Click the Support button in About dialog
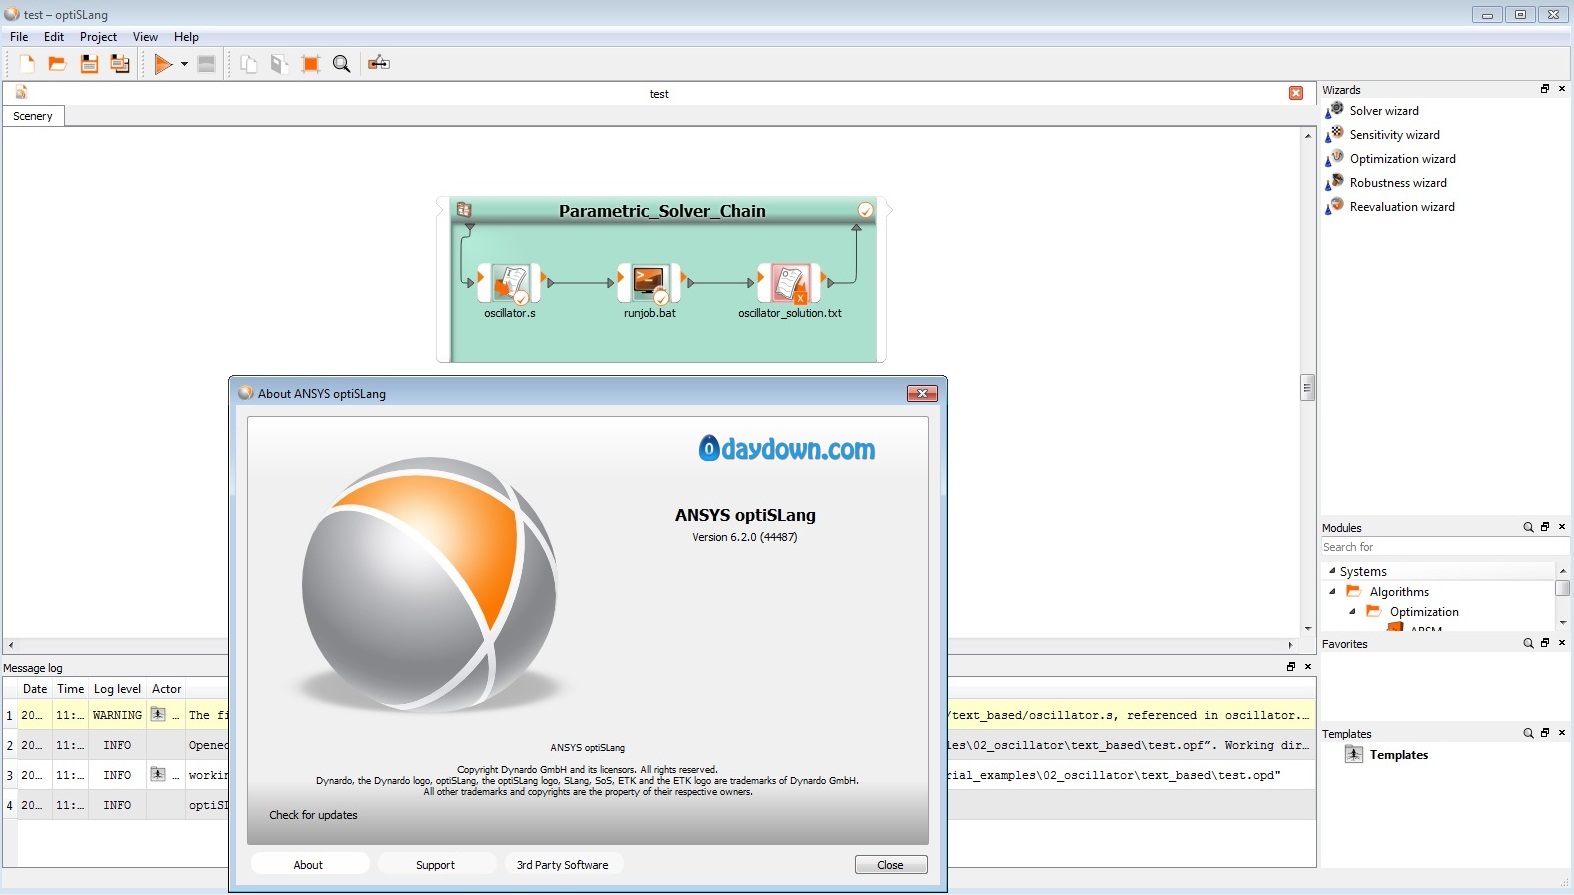This screenshot has height=895, width=1574. pyautogui.click(x=435, y=865)
